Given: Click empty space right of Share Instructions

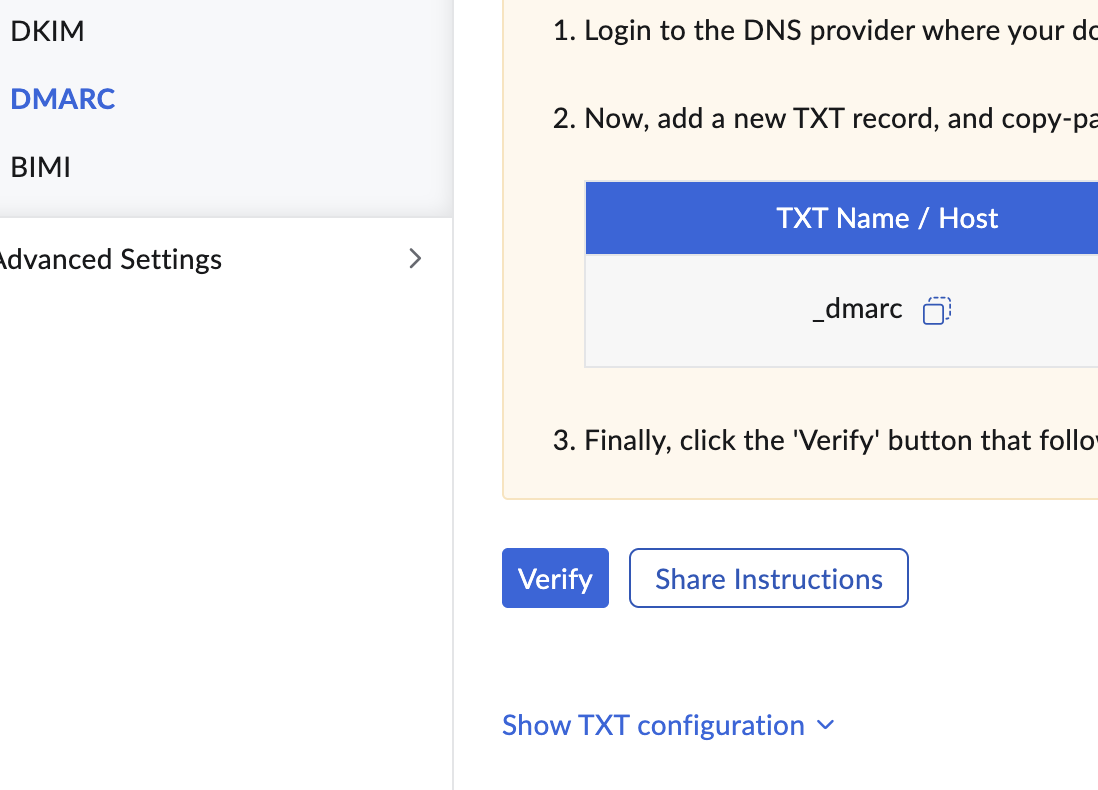Looking at the screenshot, I should (1000, 578).
